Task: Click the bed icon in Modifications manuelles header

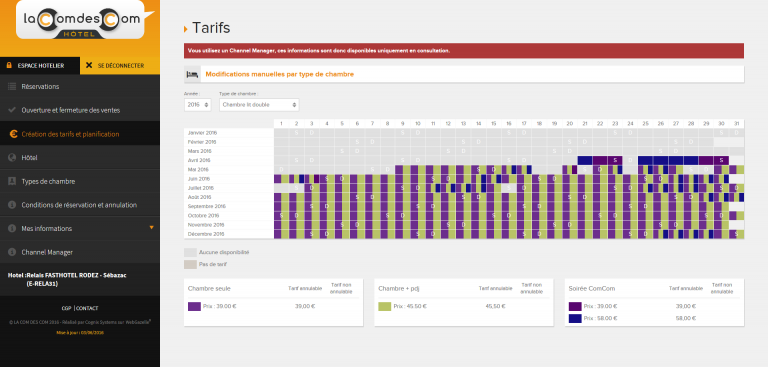Action: (192, 74)
